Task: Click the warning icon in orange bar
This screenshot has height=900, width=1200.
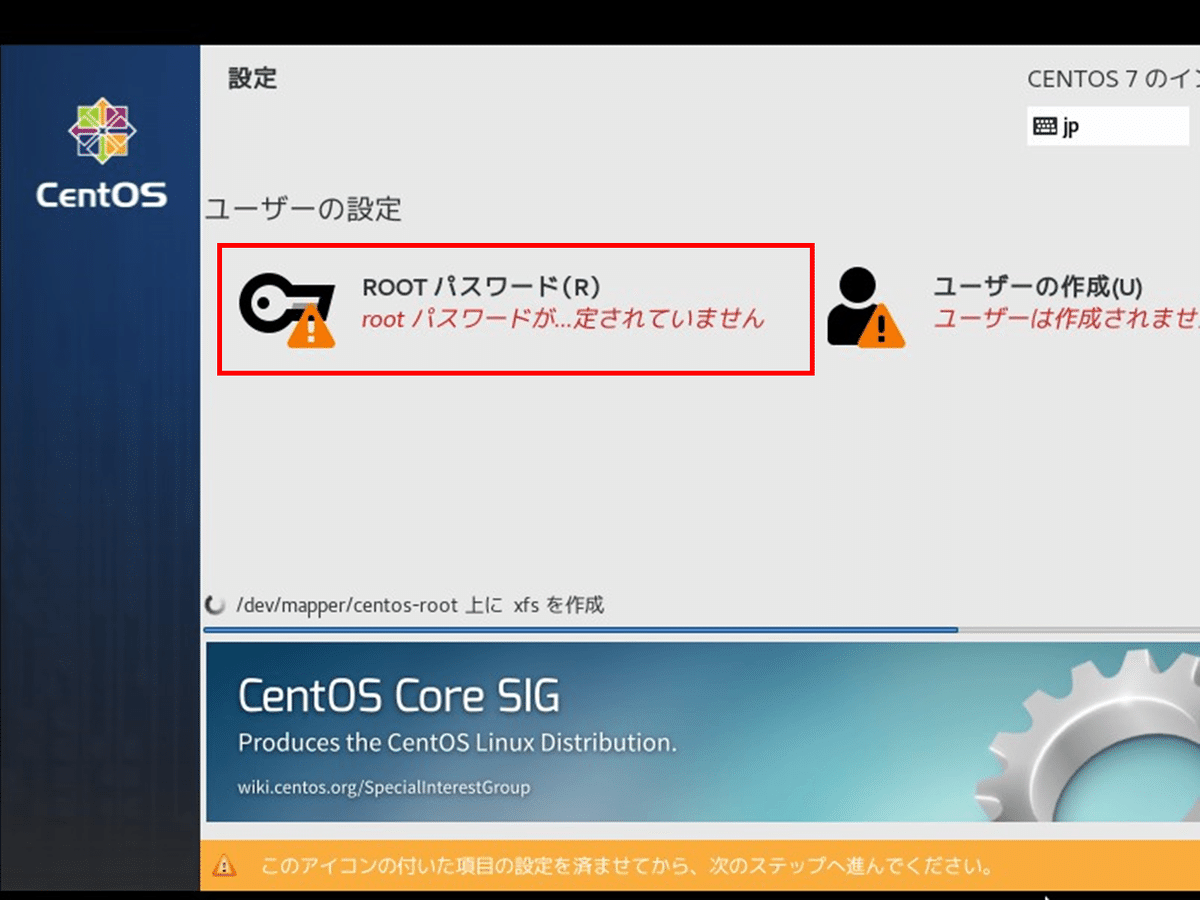Action: tap(225, 865)
